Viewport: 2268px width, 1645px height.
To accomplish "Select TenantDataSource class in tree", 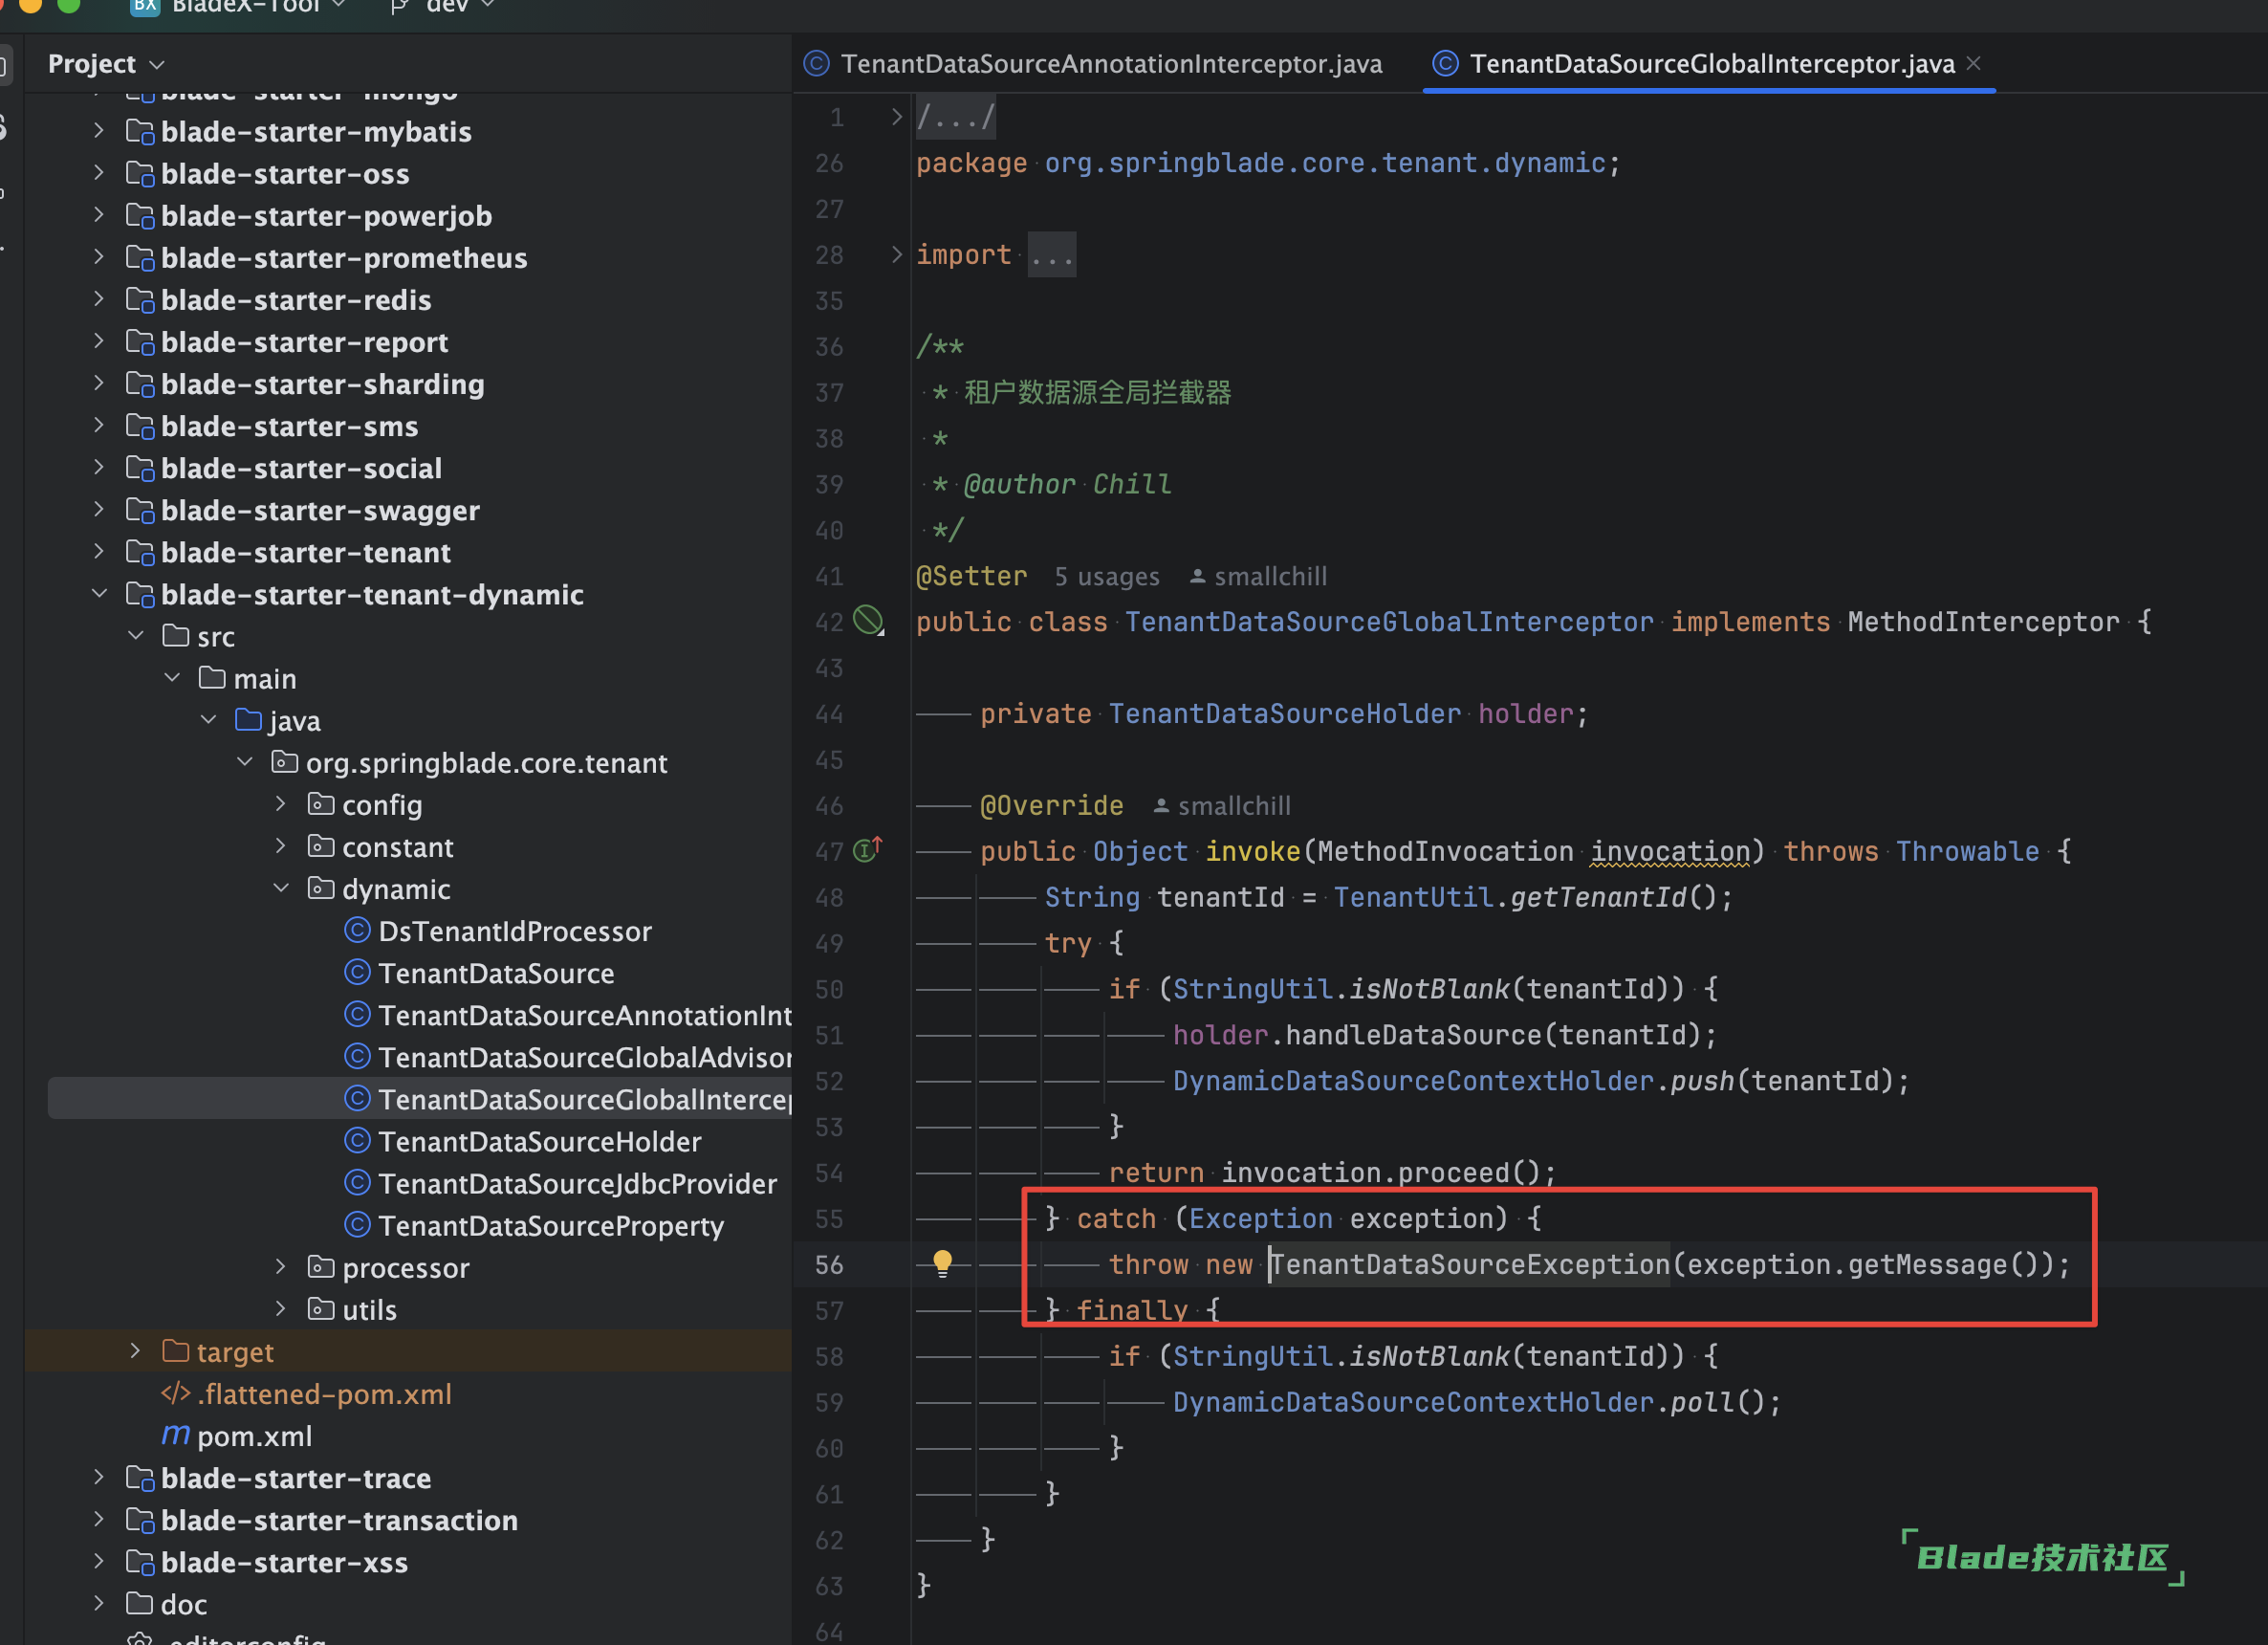I will pyautogui.click(x=495, y=973).
